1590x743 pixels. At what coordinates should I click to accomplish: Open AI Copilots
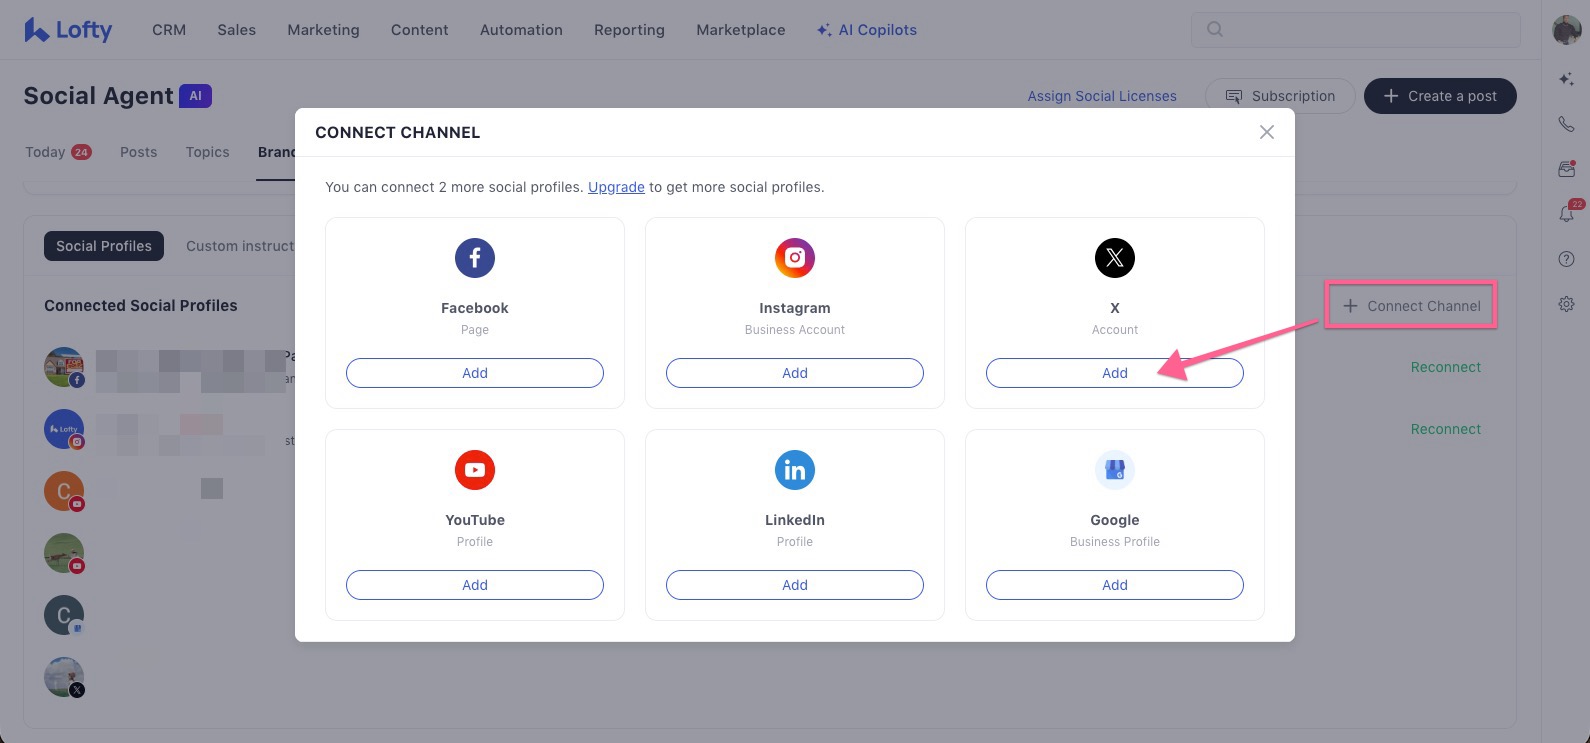pyautogui.click(x=867, y=30)
